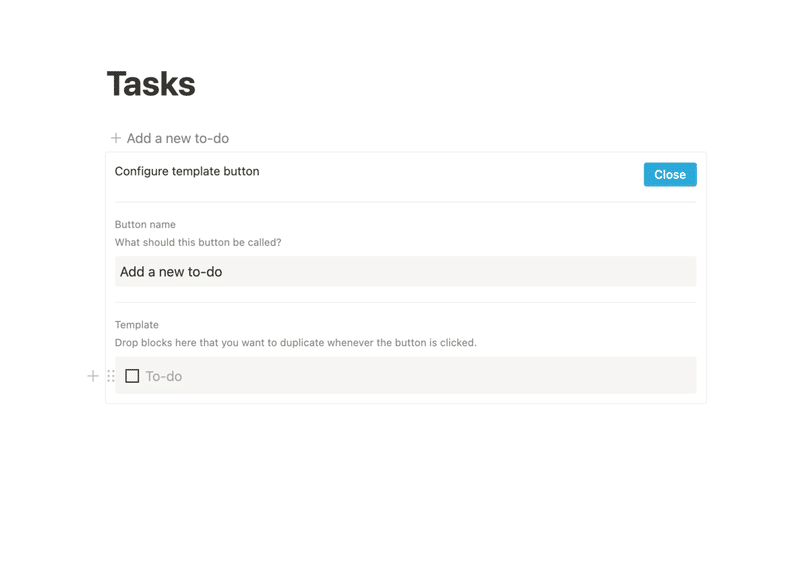Click the "Button name" label

pyautogui.click(x=145, y=225)
